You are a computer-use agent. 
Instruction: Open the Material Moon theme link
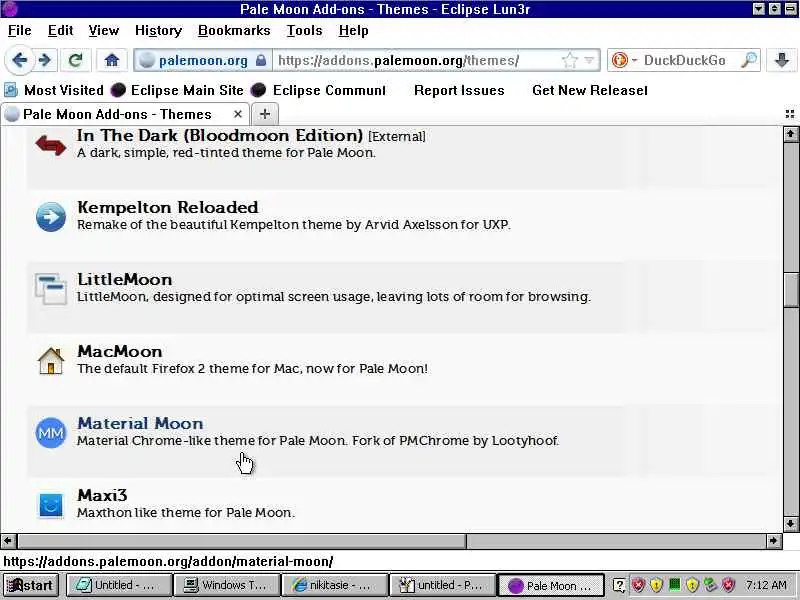pos(140,423)
